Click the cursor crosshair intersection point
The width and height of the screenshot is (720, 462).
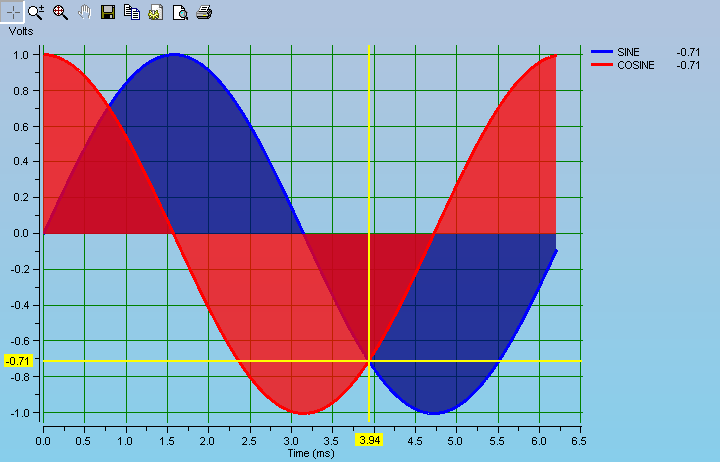point(370,360)
